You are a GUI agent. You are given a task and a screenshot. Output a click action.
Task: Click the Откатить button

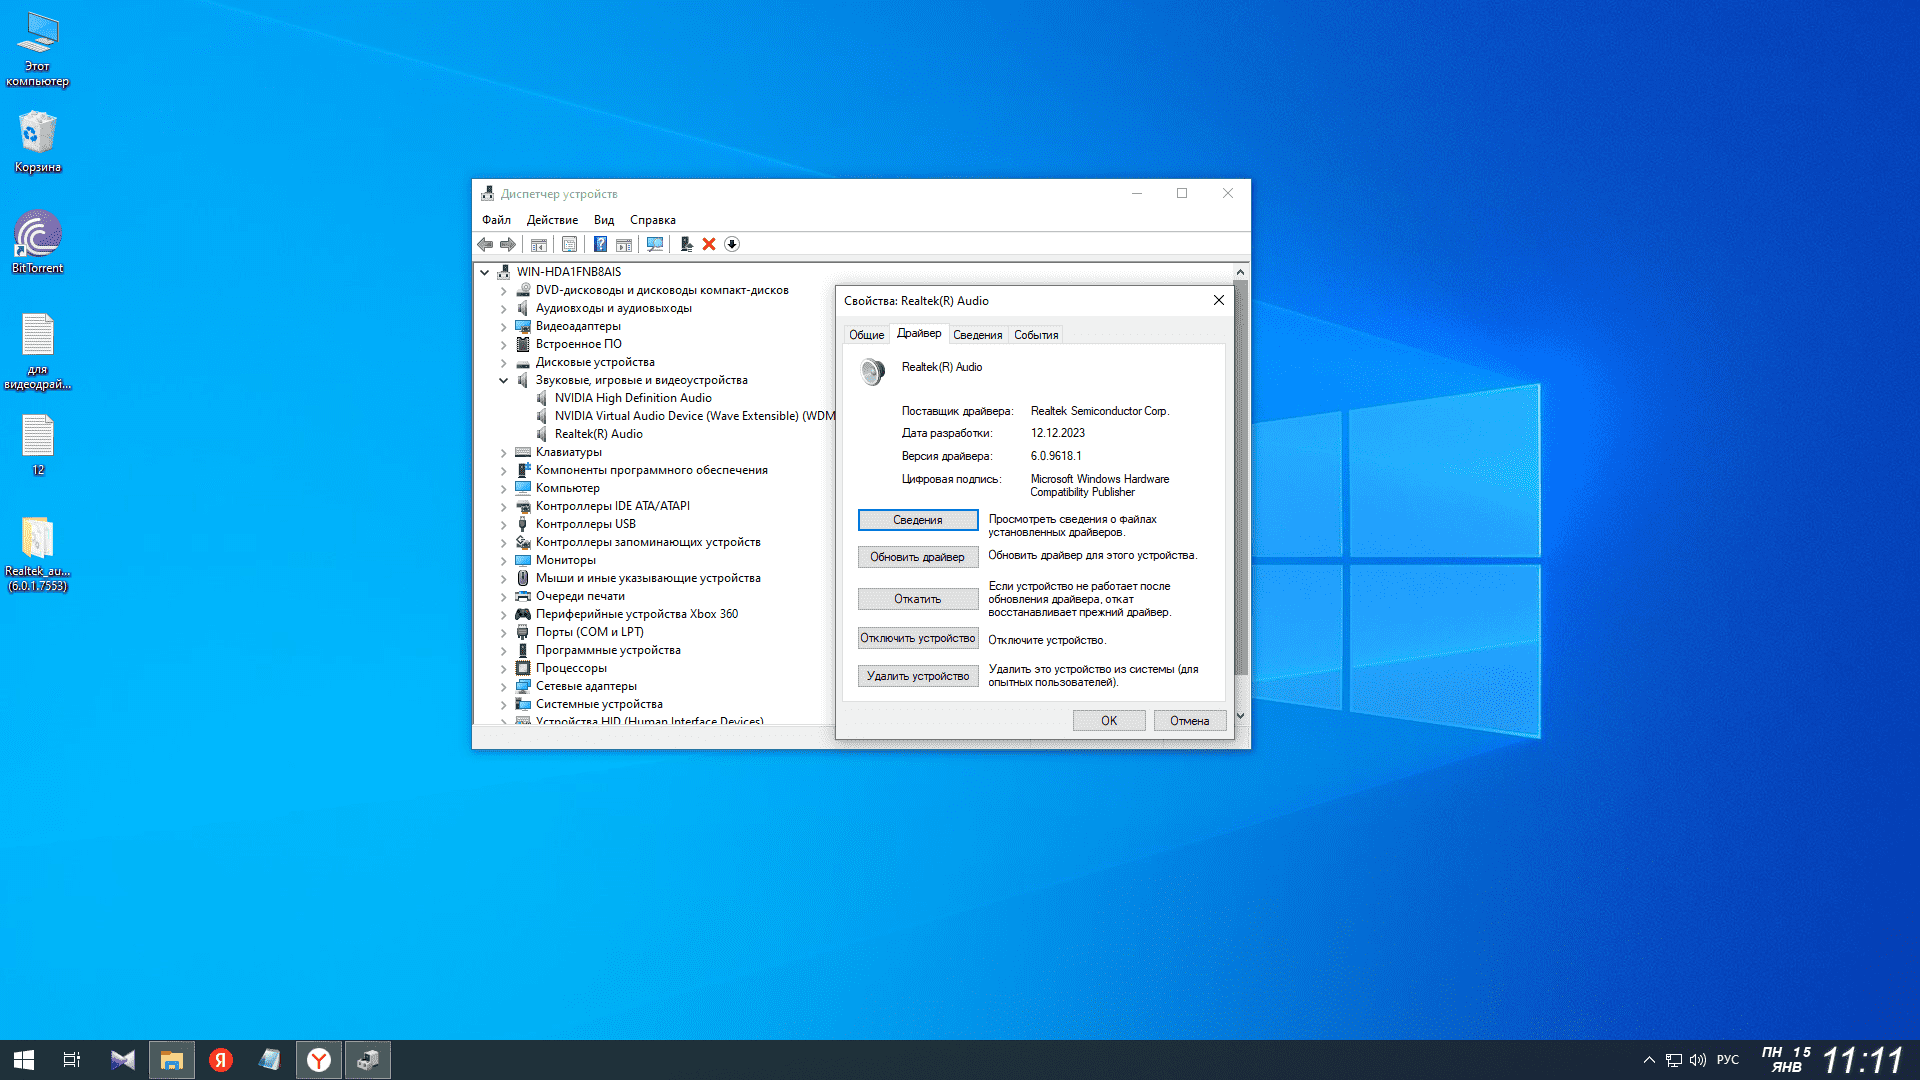917,599
